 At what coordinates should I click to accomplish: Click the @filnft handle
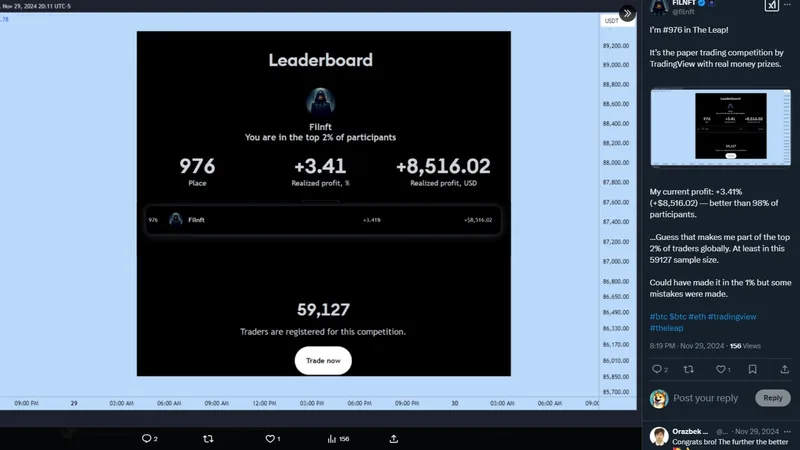click(683, 12)
